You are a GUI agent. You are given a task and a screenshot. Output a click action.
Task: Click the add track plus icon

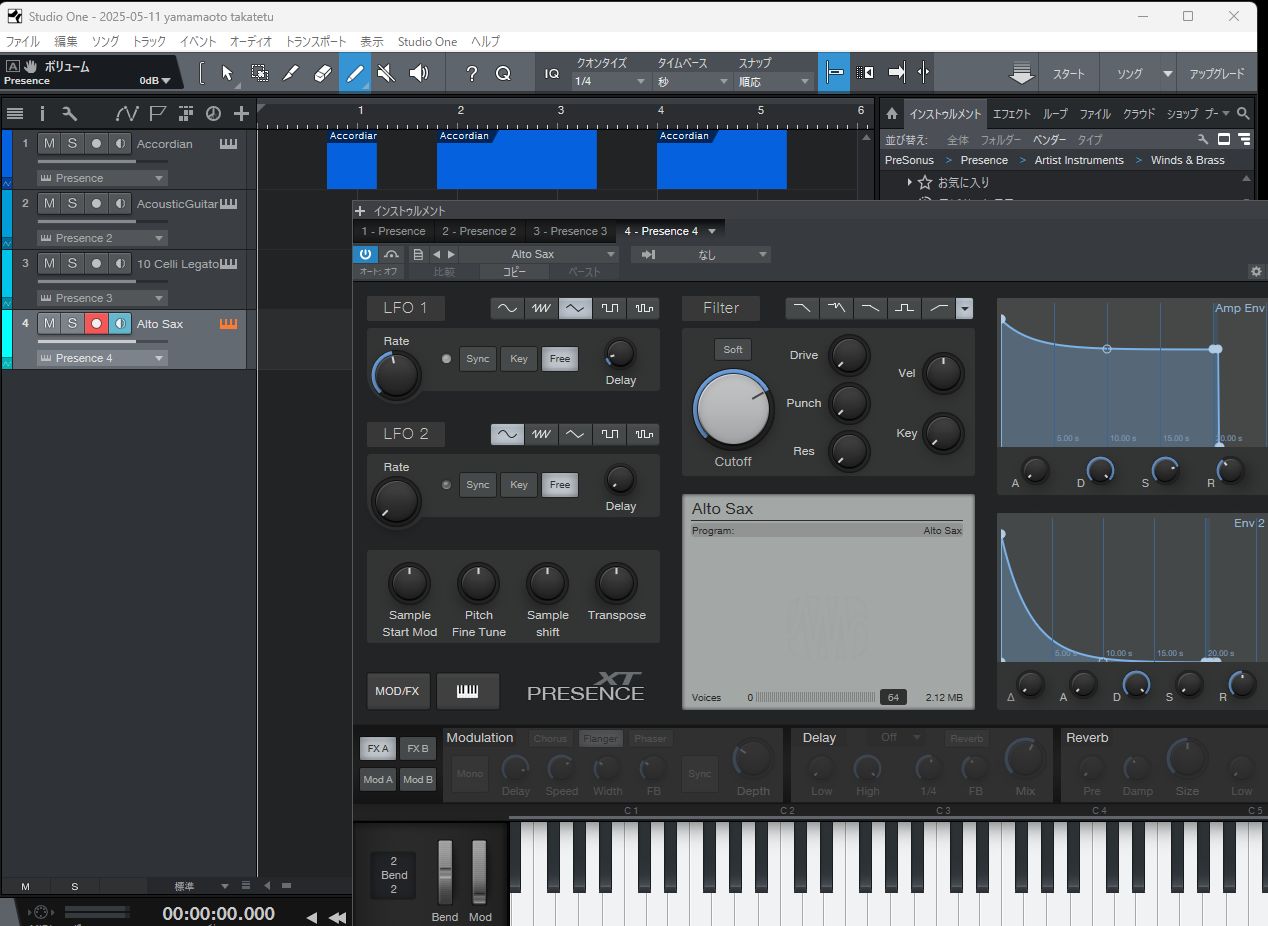coord(241,113)
